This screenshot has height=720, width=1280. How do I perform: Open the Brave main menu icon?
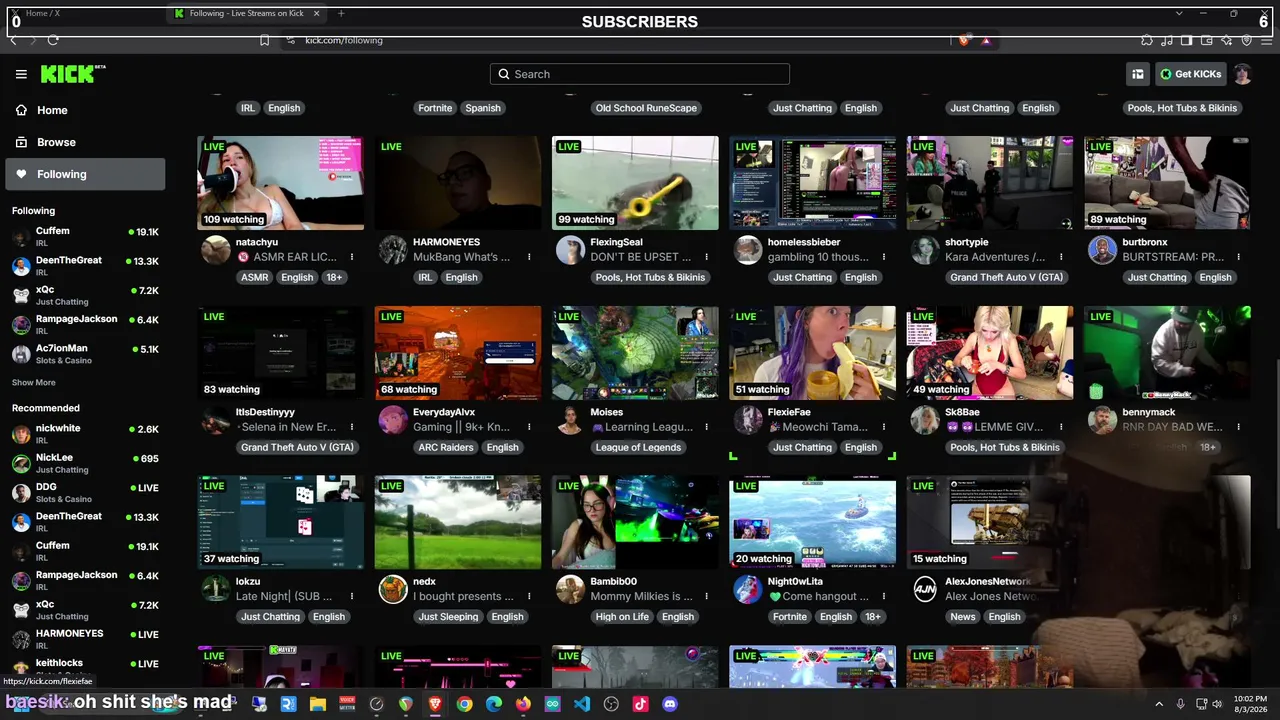(x=1266, y=40)
